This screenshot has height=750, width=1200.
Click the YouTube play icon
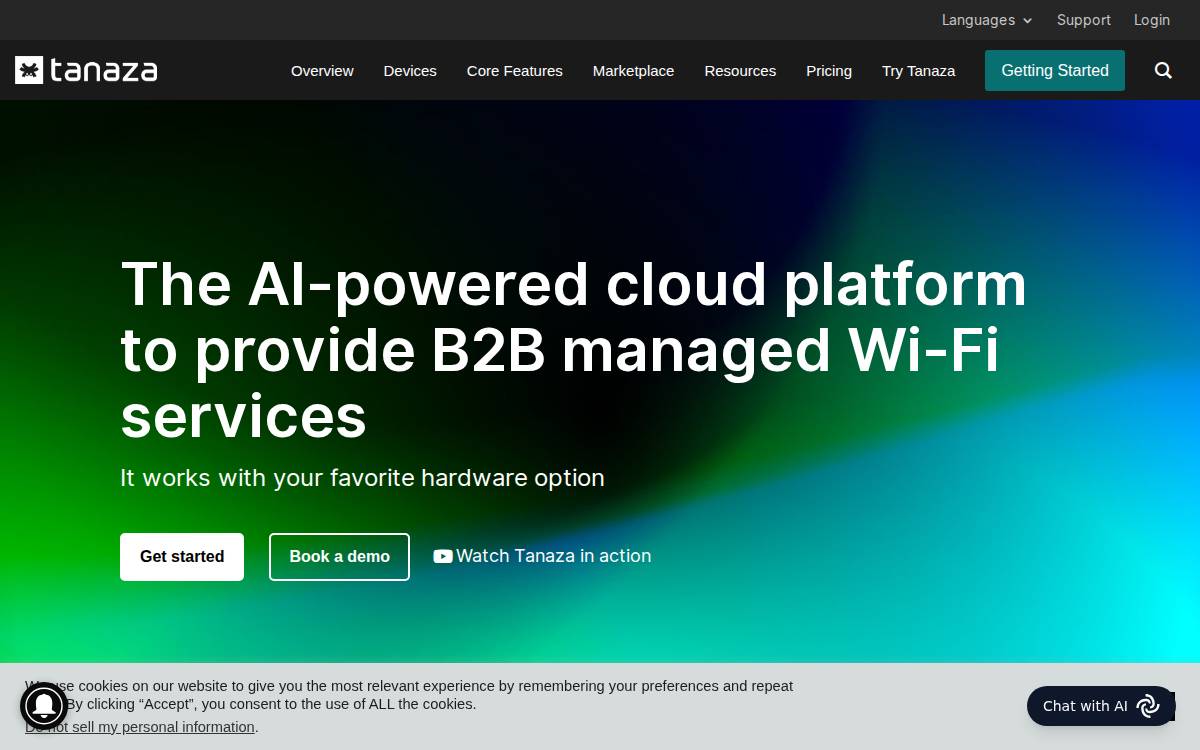(x=443, y=556)
